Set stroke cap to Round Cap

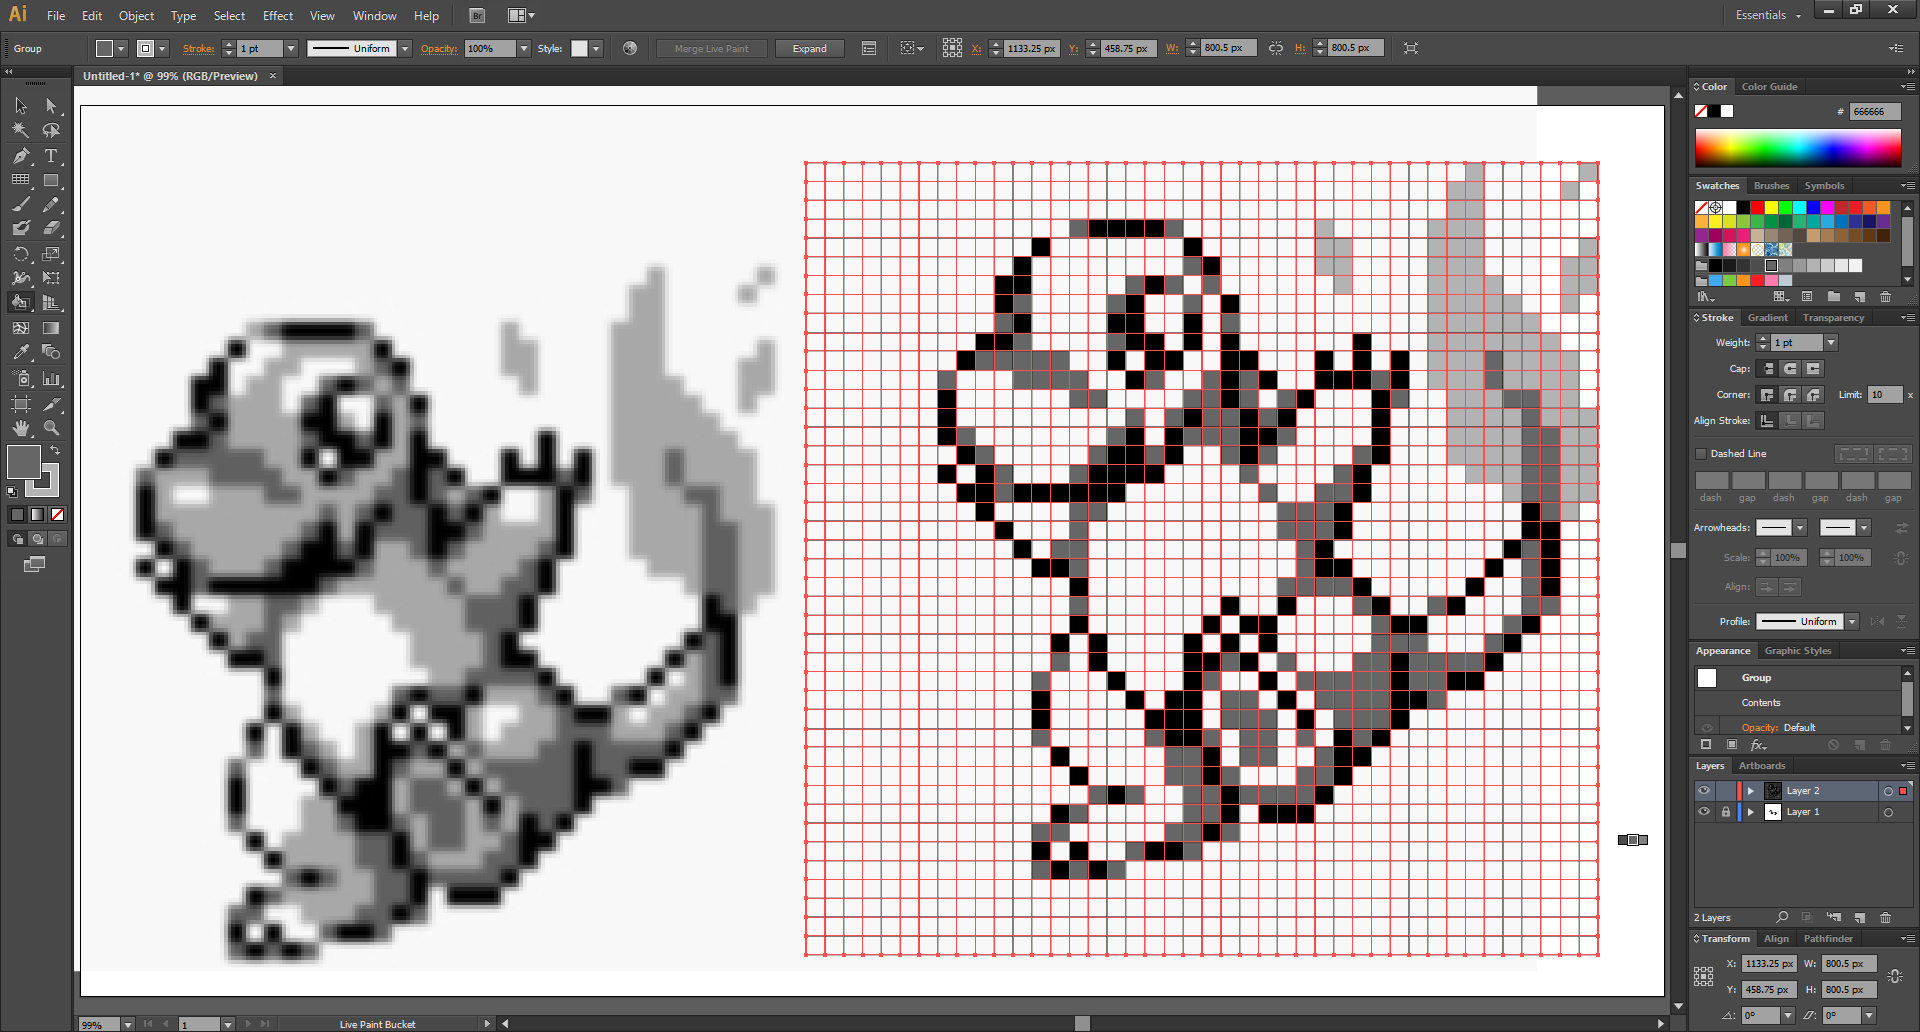pyautogui.click(x=1790, y=369)
